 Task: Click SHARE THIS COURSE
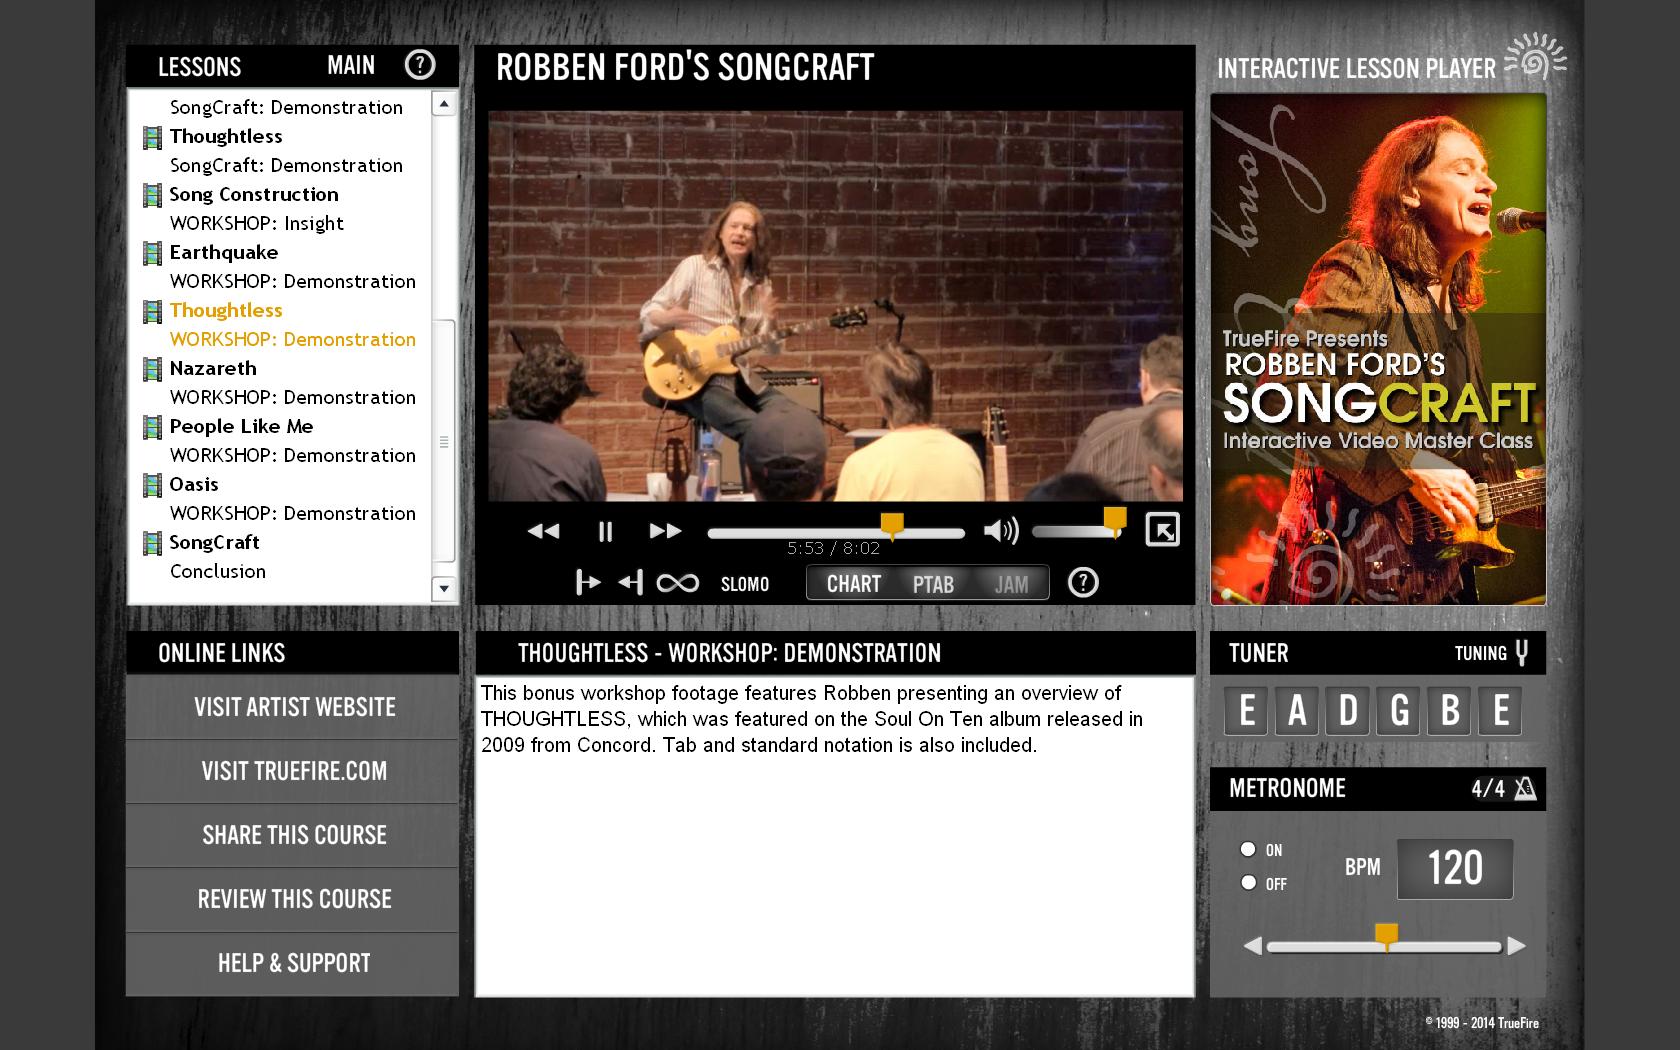(x=293, y=835)
